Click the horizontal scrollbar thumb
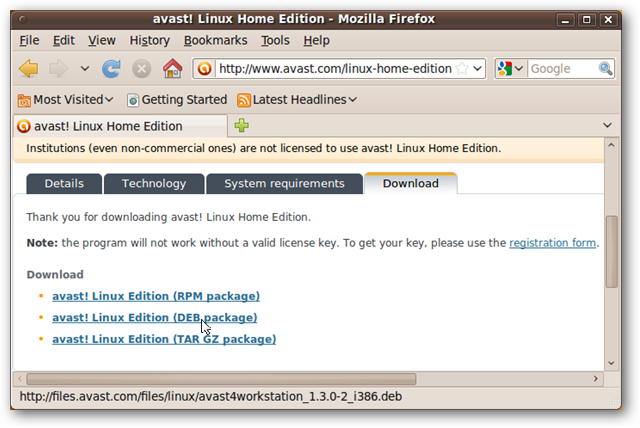Screen dimensions: 640x428 click(x=221, y=379)
